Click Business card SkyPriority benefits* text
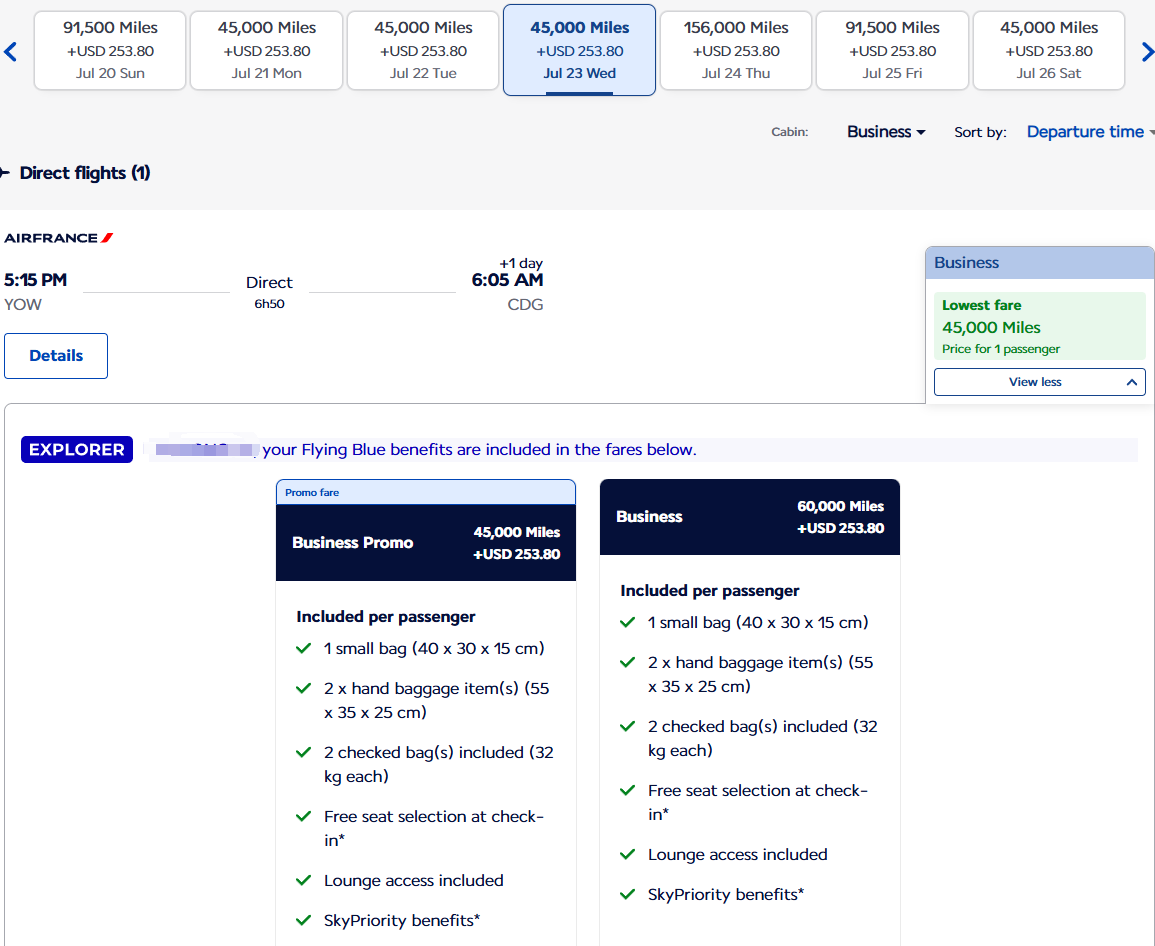Image resolution: width=1155 pixels, height=946 pixels. pyautogui.click(x=726, y=894)
